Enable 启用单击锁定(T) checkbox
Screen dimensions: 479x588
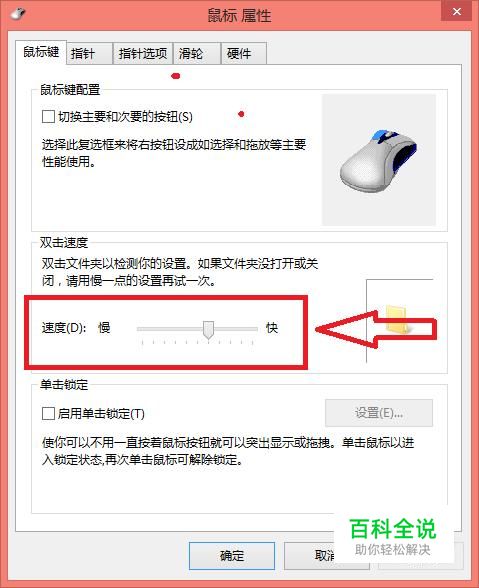tap(48, 414)
